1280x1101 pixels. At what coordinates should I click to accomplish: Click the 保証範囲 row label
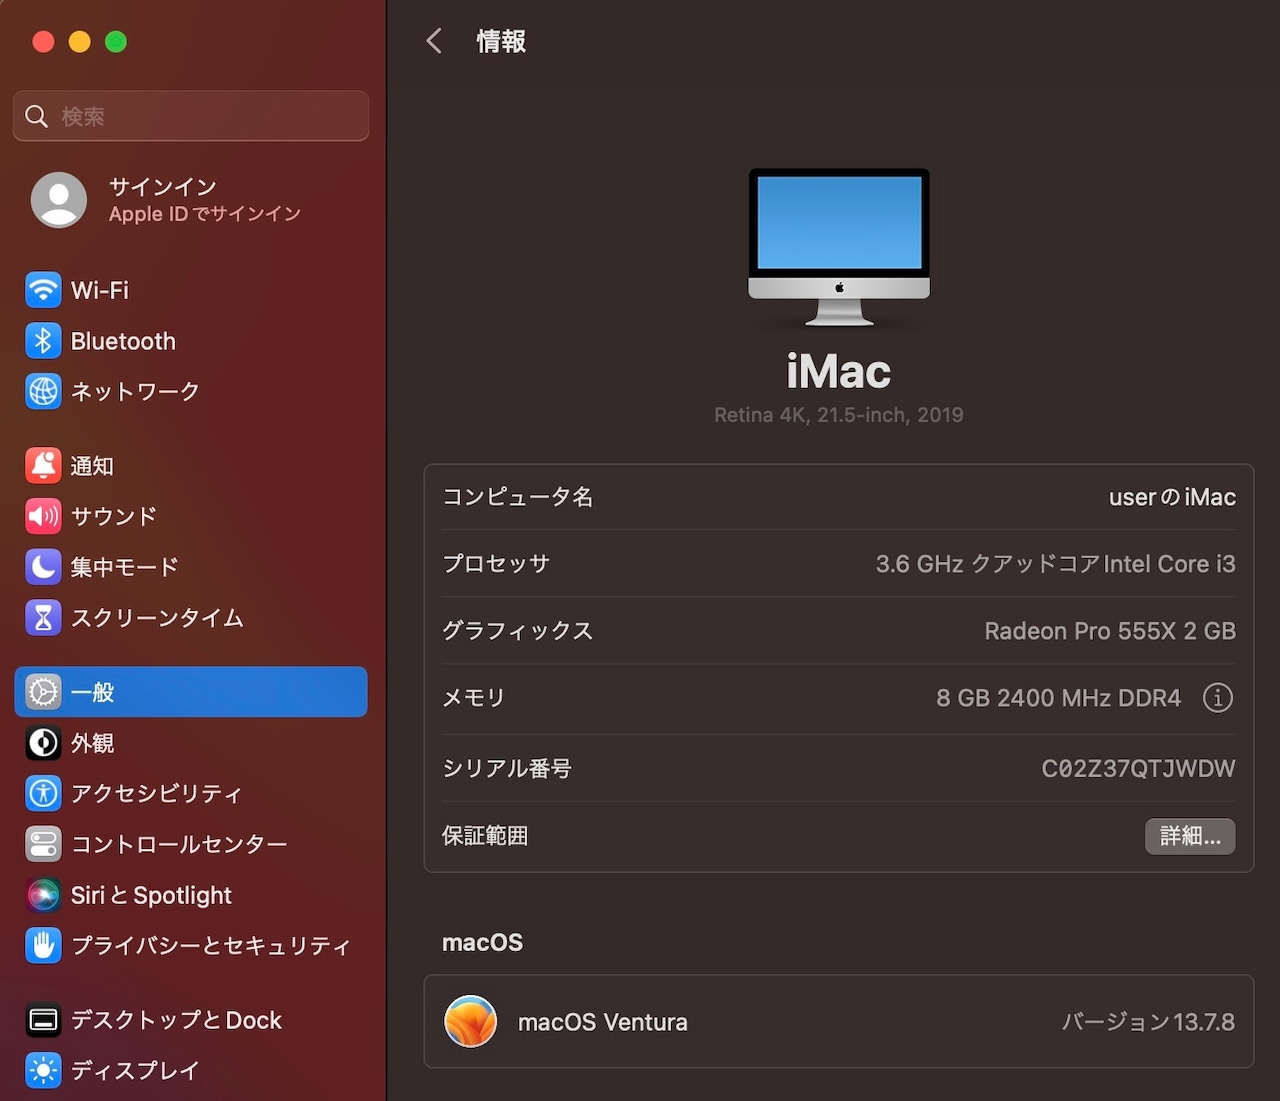coord(485,836)
